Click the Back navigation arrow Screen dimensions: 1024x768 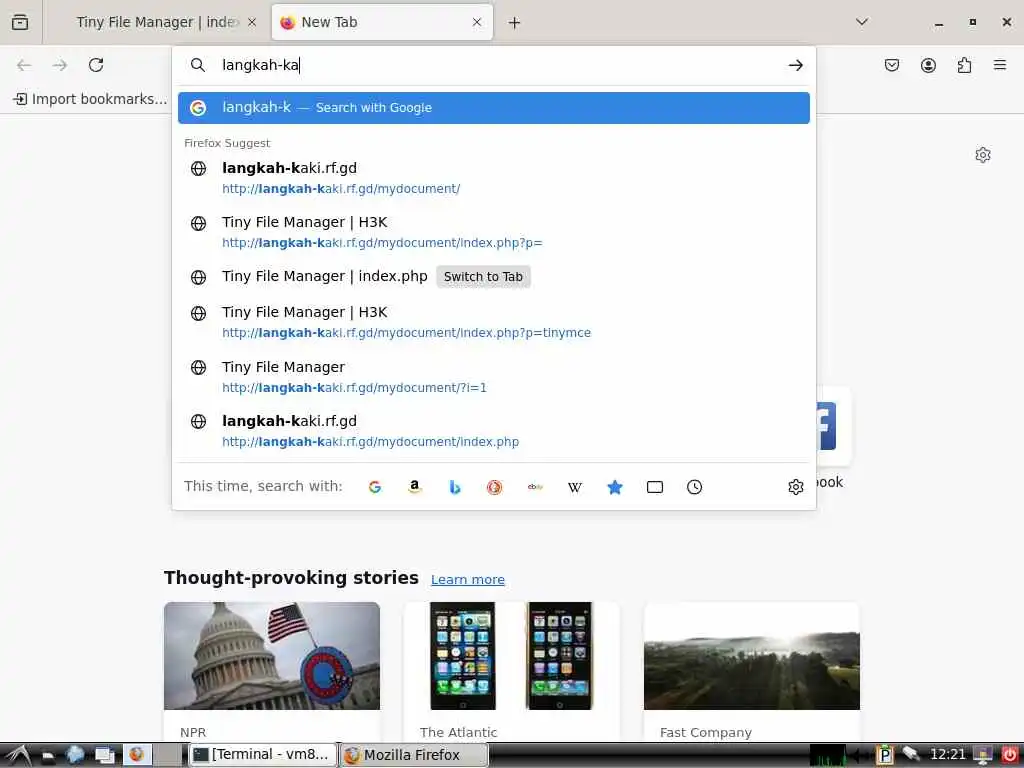[24, 65]
